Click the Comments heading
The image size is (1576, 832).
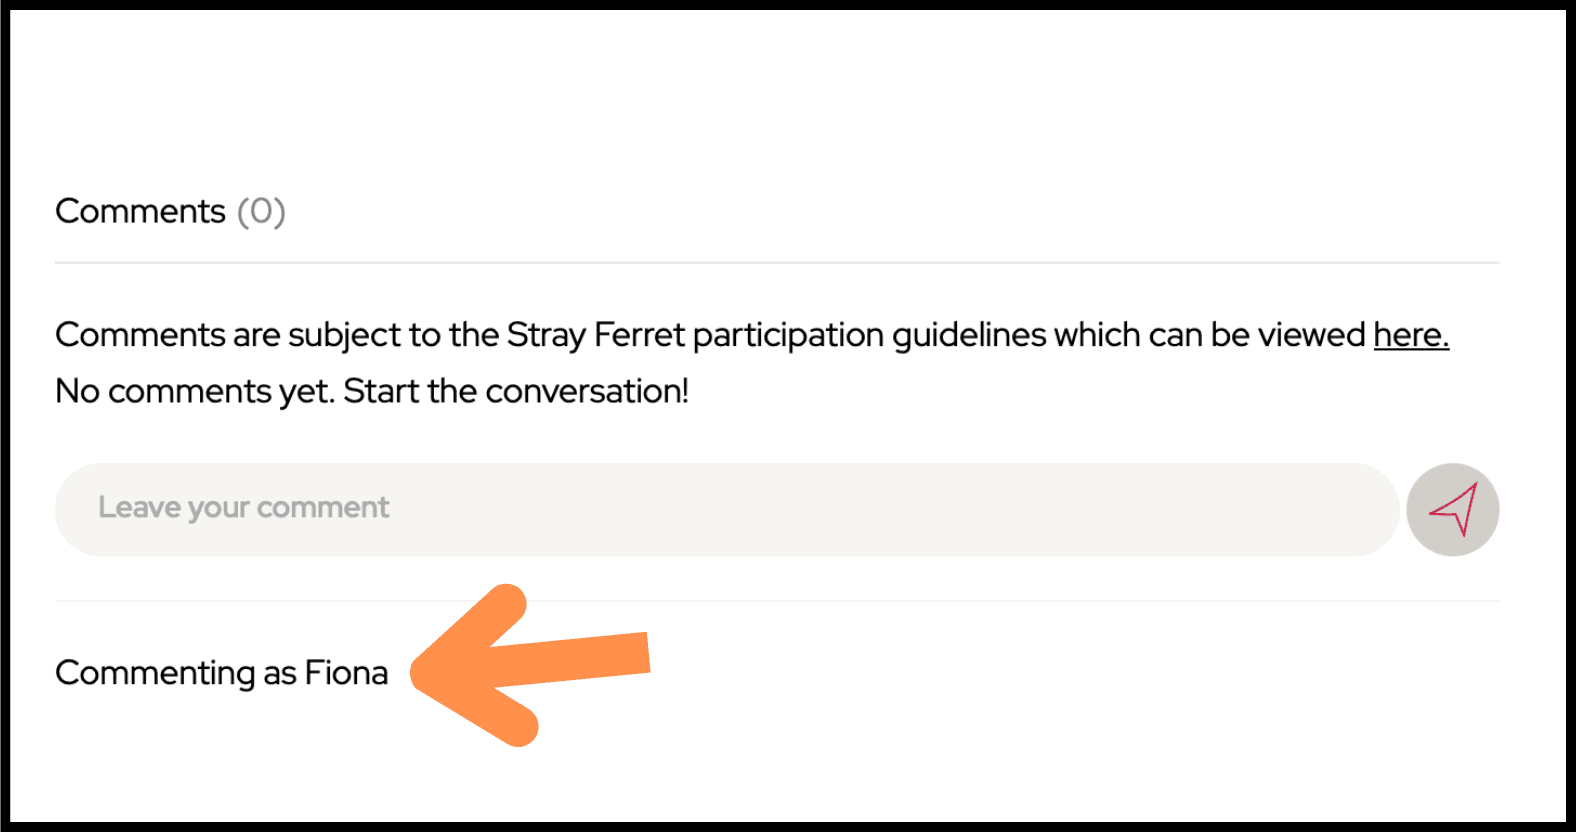(x=140, y=211)
